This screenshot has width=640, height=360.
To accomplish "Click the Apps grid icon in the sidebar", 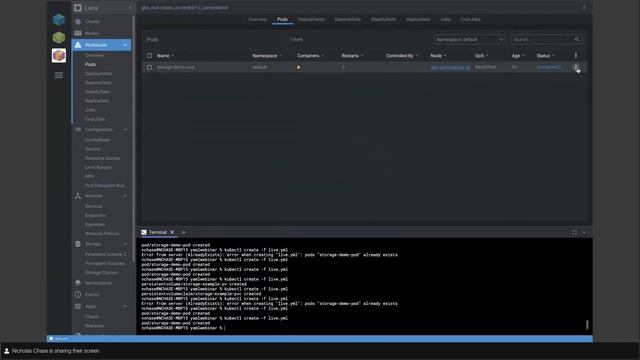I will tap(78, 306).
